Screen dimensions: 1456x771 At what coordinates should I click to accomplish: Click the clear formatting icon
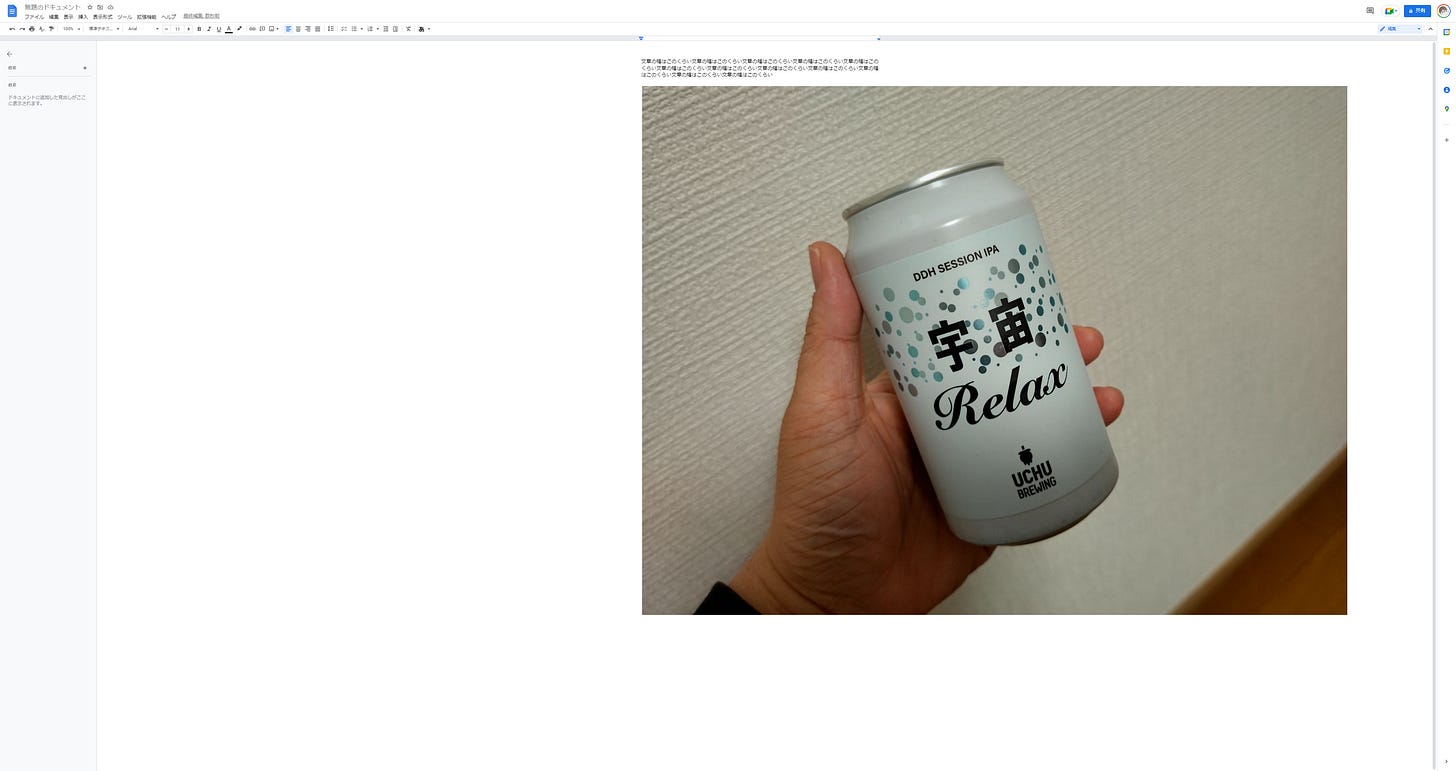(x=408, y=29)
